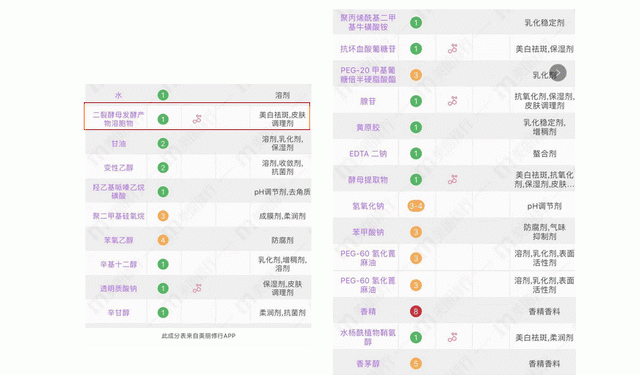Open the 透明质酸钠 ingredient link

[x=118, y=288]
